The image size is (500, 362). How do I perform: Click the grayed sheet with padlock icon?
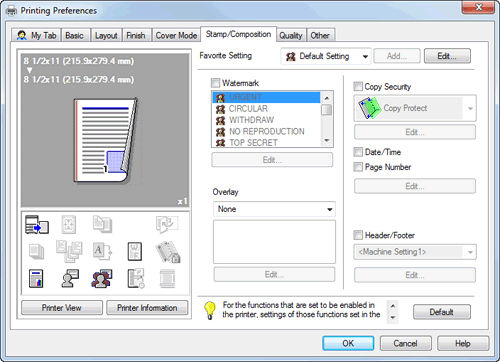(168, 252)
